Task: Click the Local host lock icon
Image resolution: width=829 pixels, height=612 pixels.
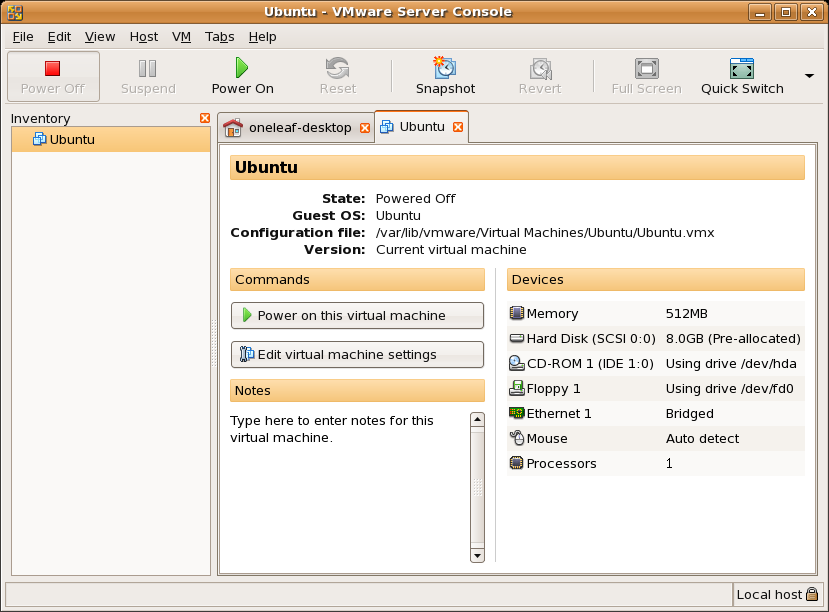Action: [812, 595]
